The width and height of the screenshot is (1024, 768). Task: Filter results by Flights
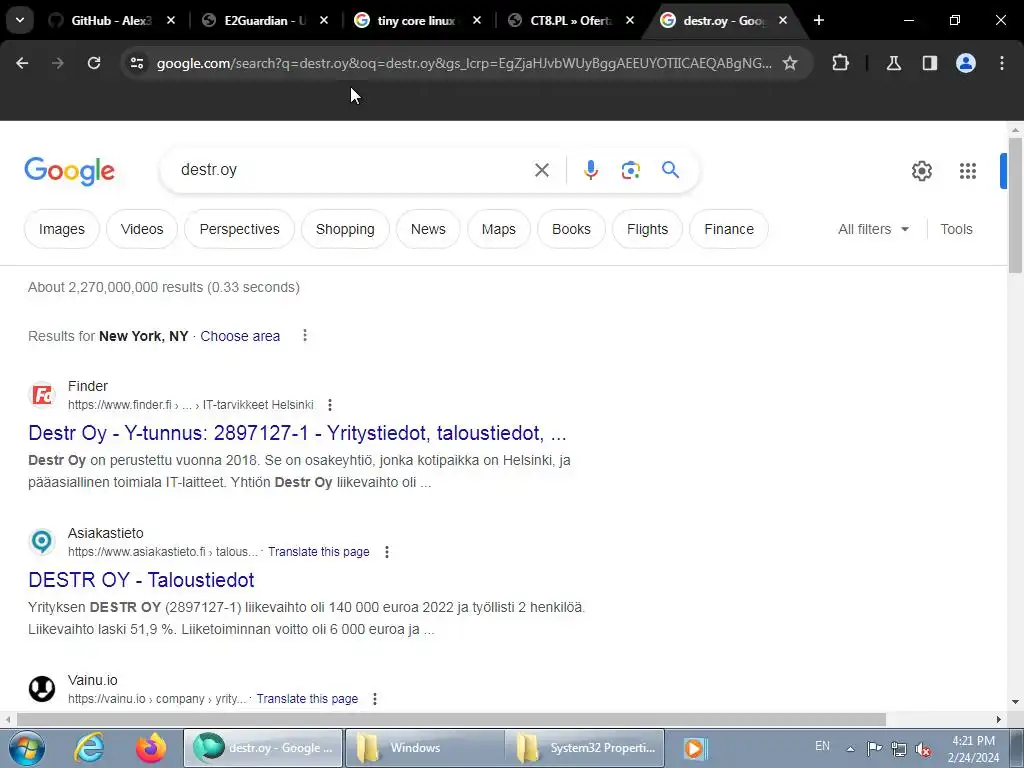tap(647, 229)
